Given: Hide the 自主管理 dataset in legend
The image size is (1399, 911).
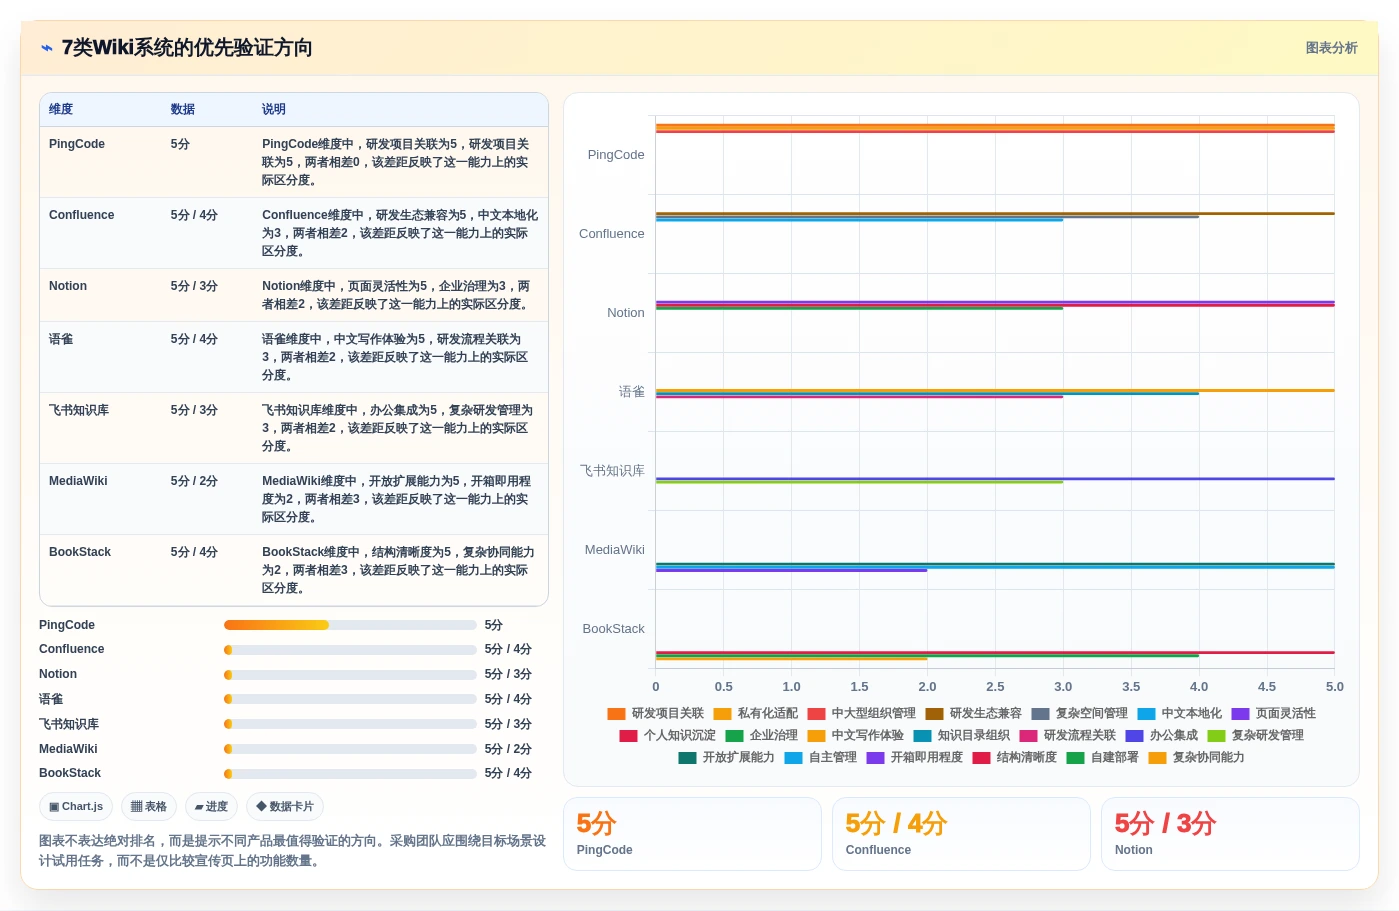Looking at the screenshot, I should [x=820, y=758].
